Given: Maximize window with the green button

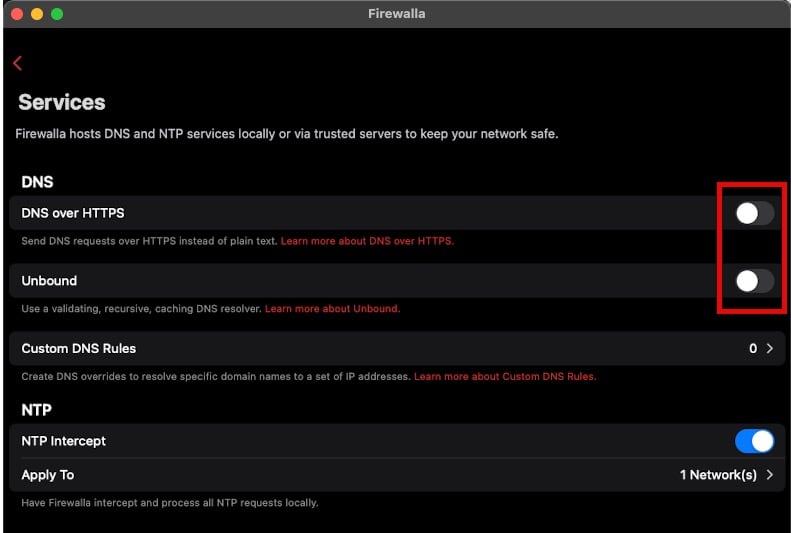Looking at the screenshot, I should tap(57, 14).
